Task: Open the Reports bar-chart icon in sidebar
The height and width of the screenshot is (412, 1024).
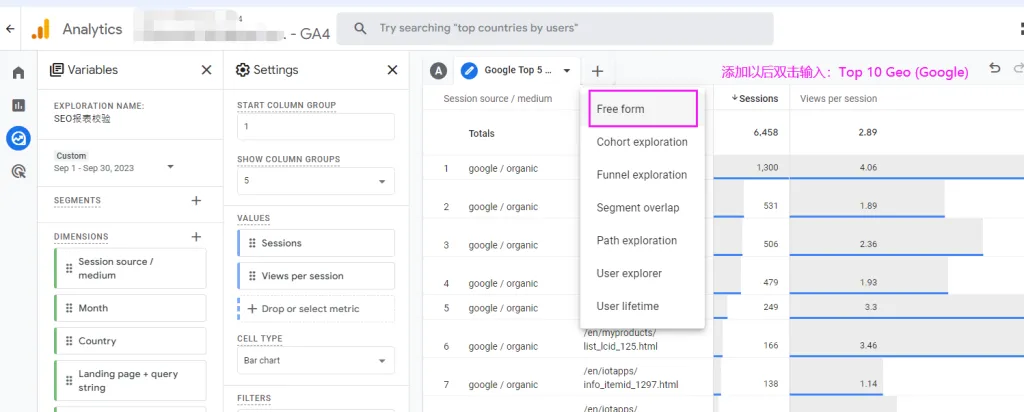Action: tap(18, 105)
